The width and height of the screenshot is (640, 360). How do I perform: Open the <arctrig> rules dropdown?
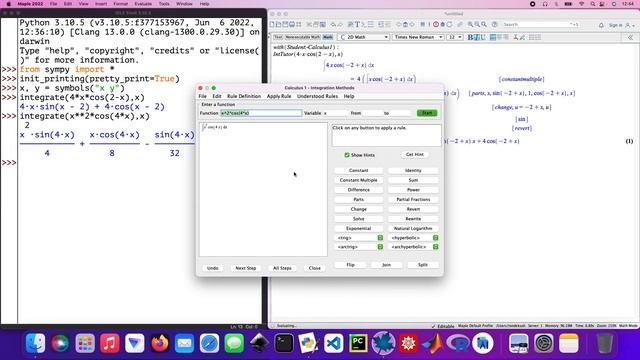pyautogui.click(x=358, y=247)
